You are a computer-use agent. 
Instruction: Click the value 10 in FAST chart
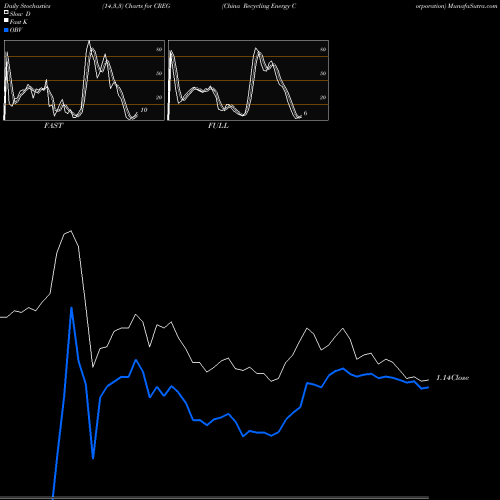tap(144, 110)
